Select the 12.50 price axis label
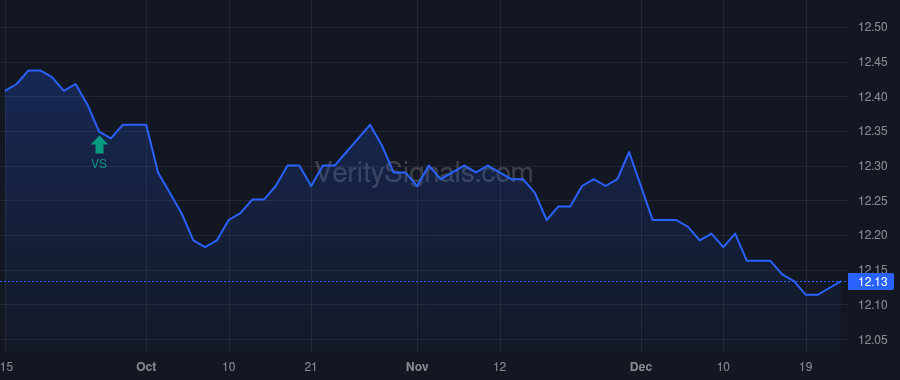 pyautogui.click(x=872, y=28)
